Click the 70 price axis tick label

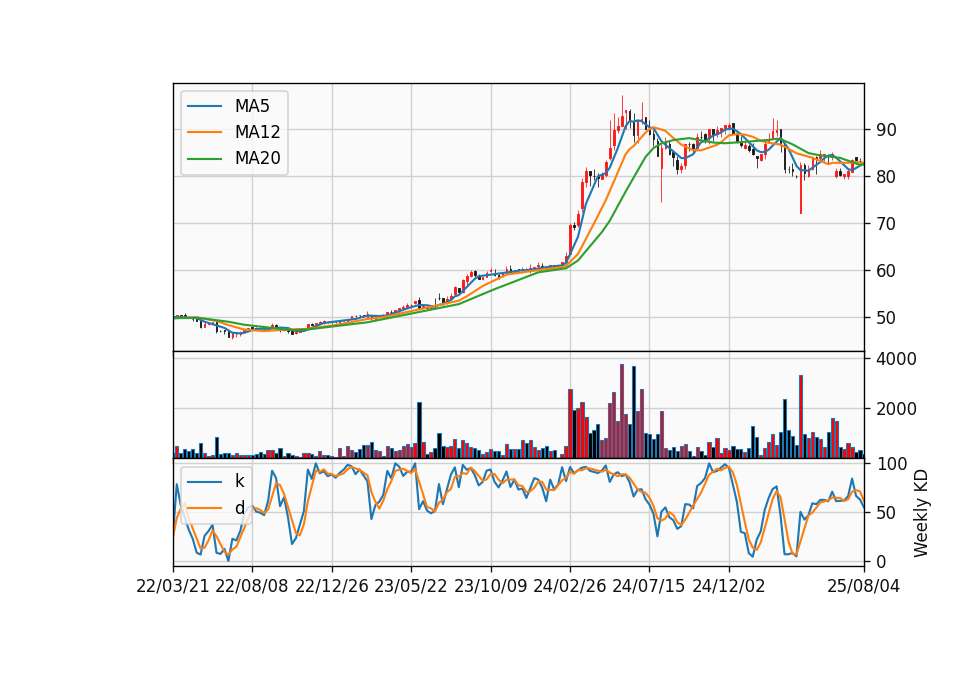pyautogui.click(x=886, y=224)
